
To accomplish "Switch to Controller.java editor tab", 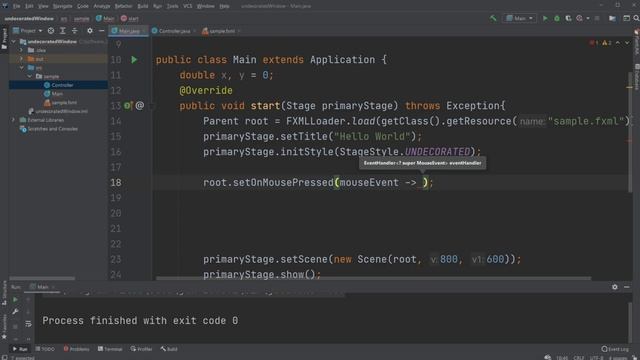I will pyautogui.click(x=173, y=31).
